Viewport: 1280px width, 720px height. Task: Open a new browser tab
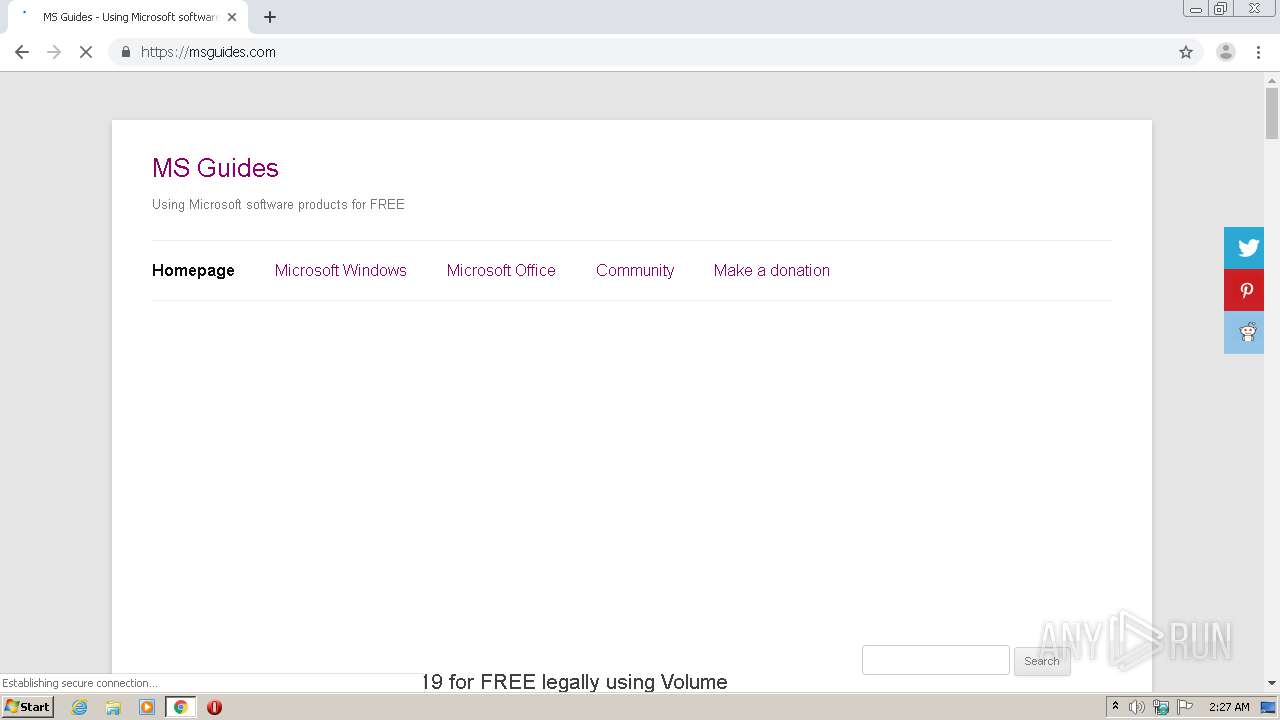coord(270,17)
